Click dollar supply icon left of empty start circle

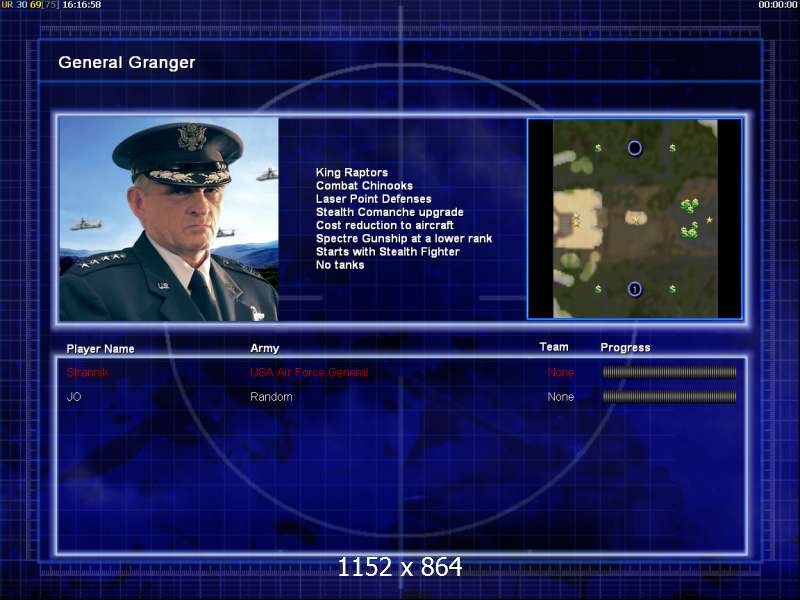click(x=598, y=148)
